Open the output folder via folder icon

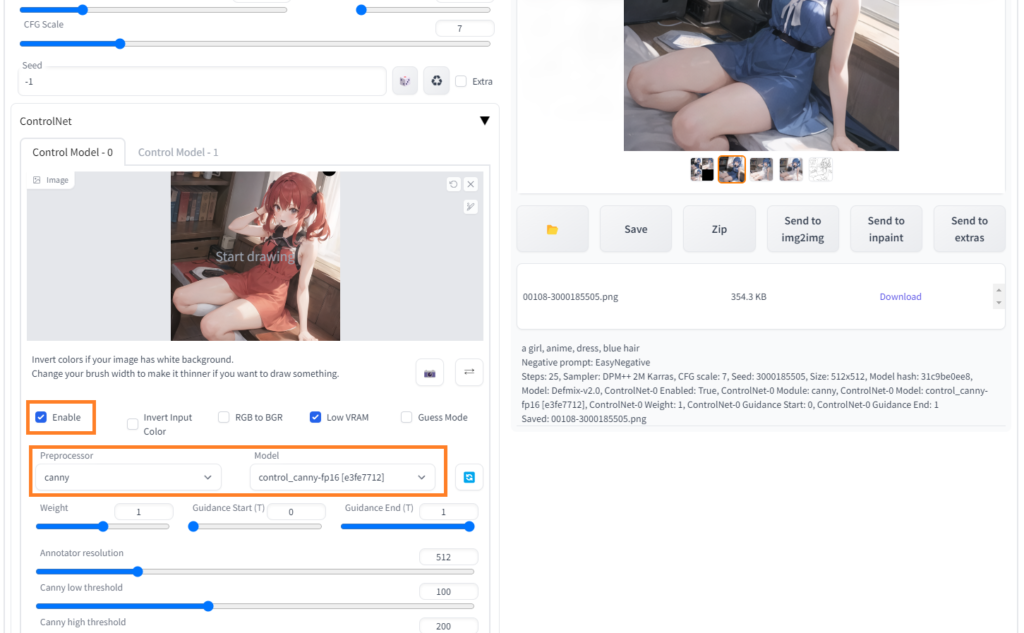coord(552,229)
